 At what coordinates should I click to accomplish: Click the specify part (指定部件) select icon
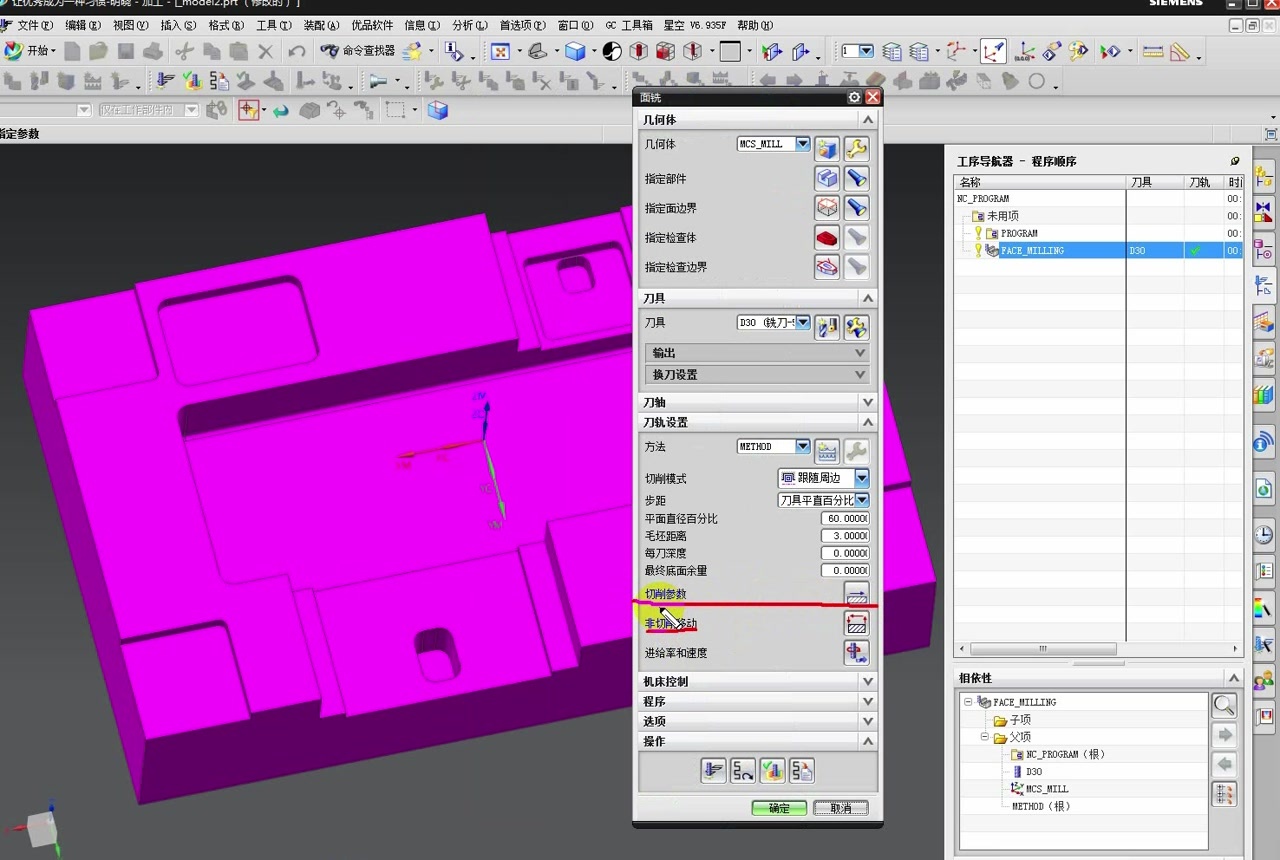click(827, 179)
